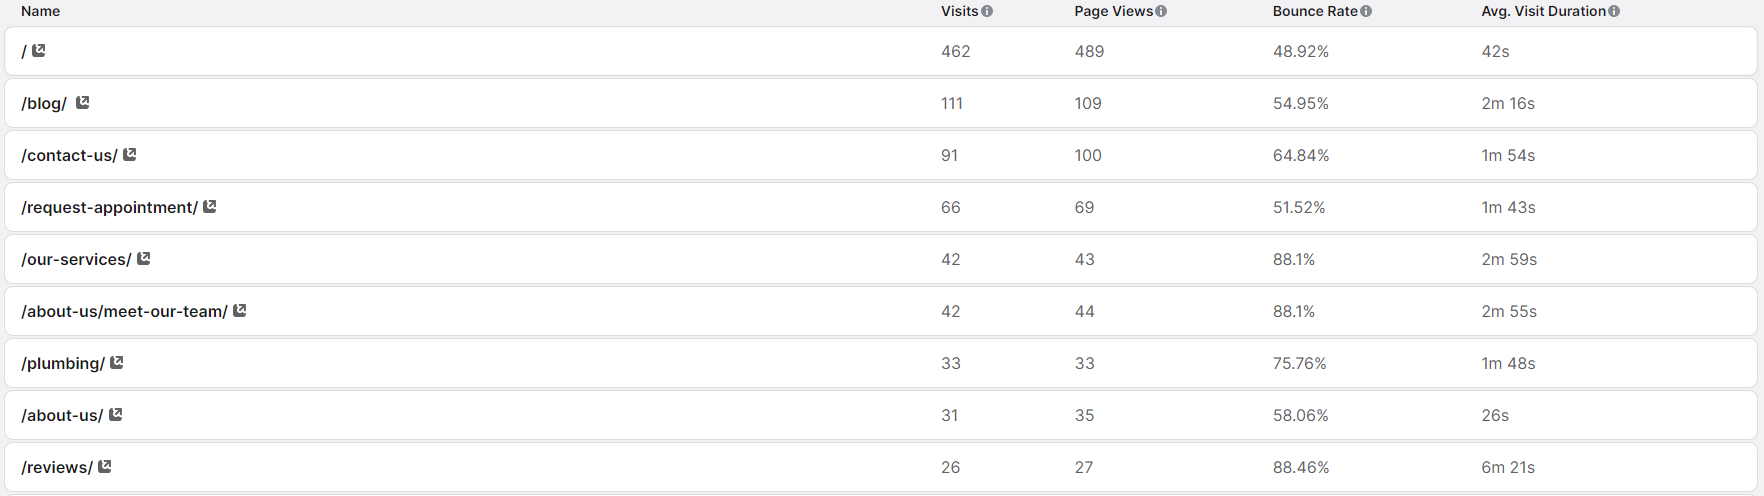Click the /contact-us/ page name

(x=69, y=156)
